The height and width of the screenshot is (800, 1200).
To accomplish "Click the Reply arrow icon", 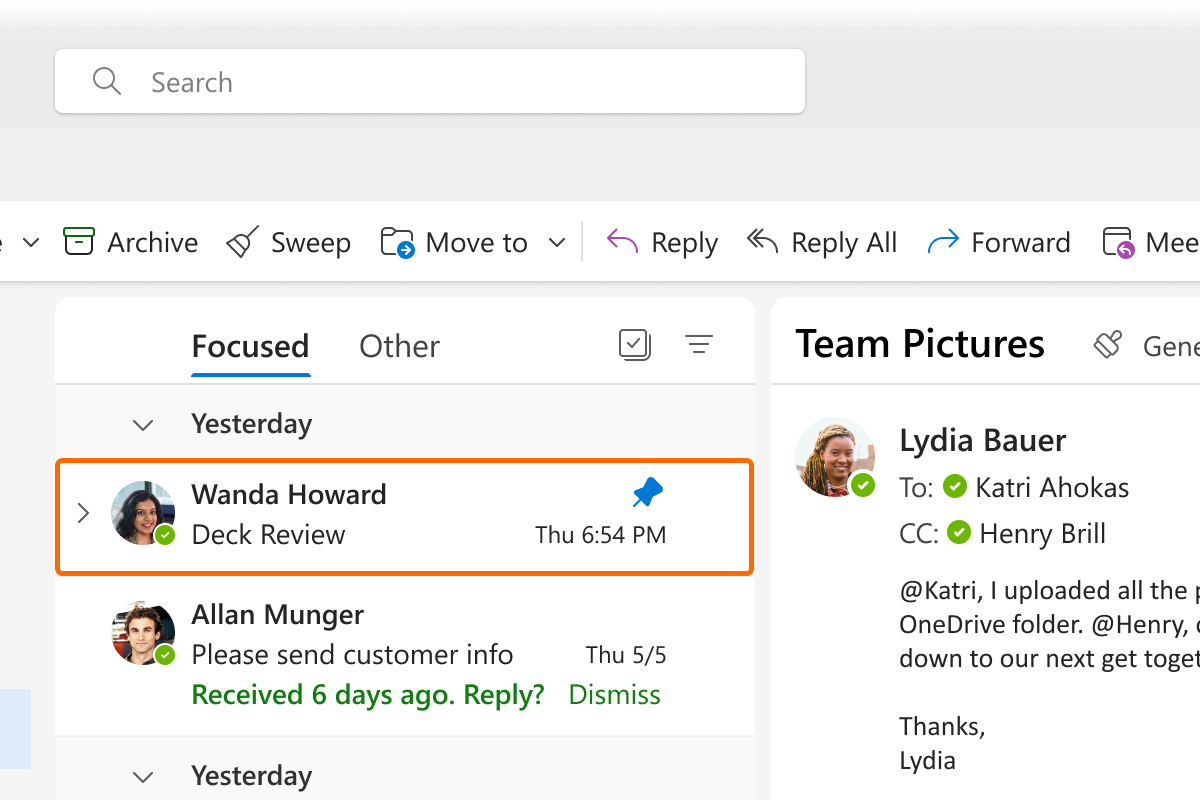I will click(x=622, y=242).
